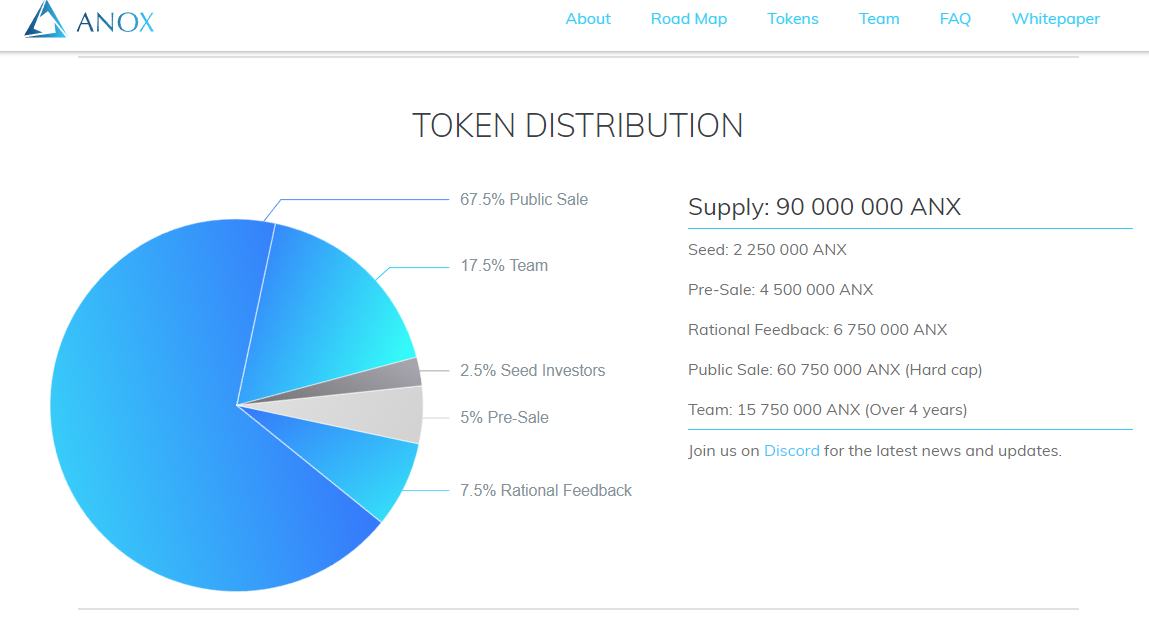Image resolution: width=1149 pixels, height=627 pixels.
Task: Click the 5% Pre-Sale label
Action: (504, 418)
